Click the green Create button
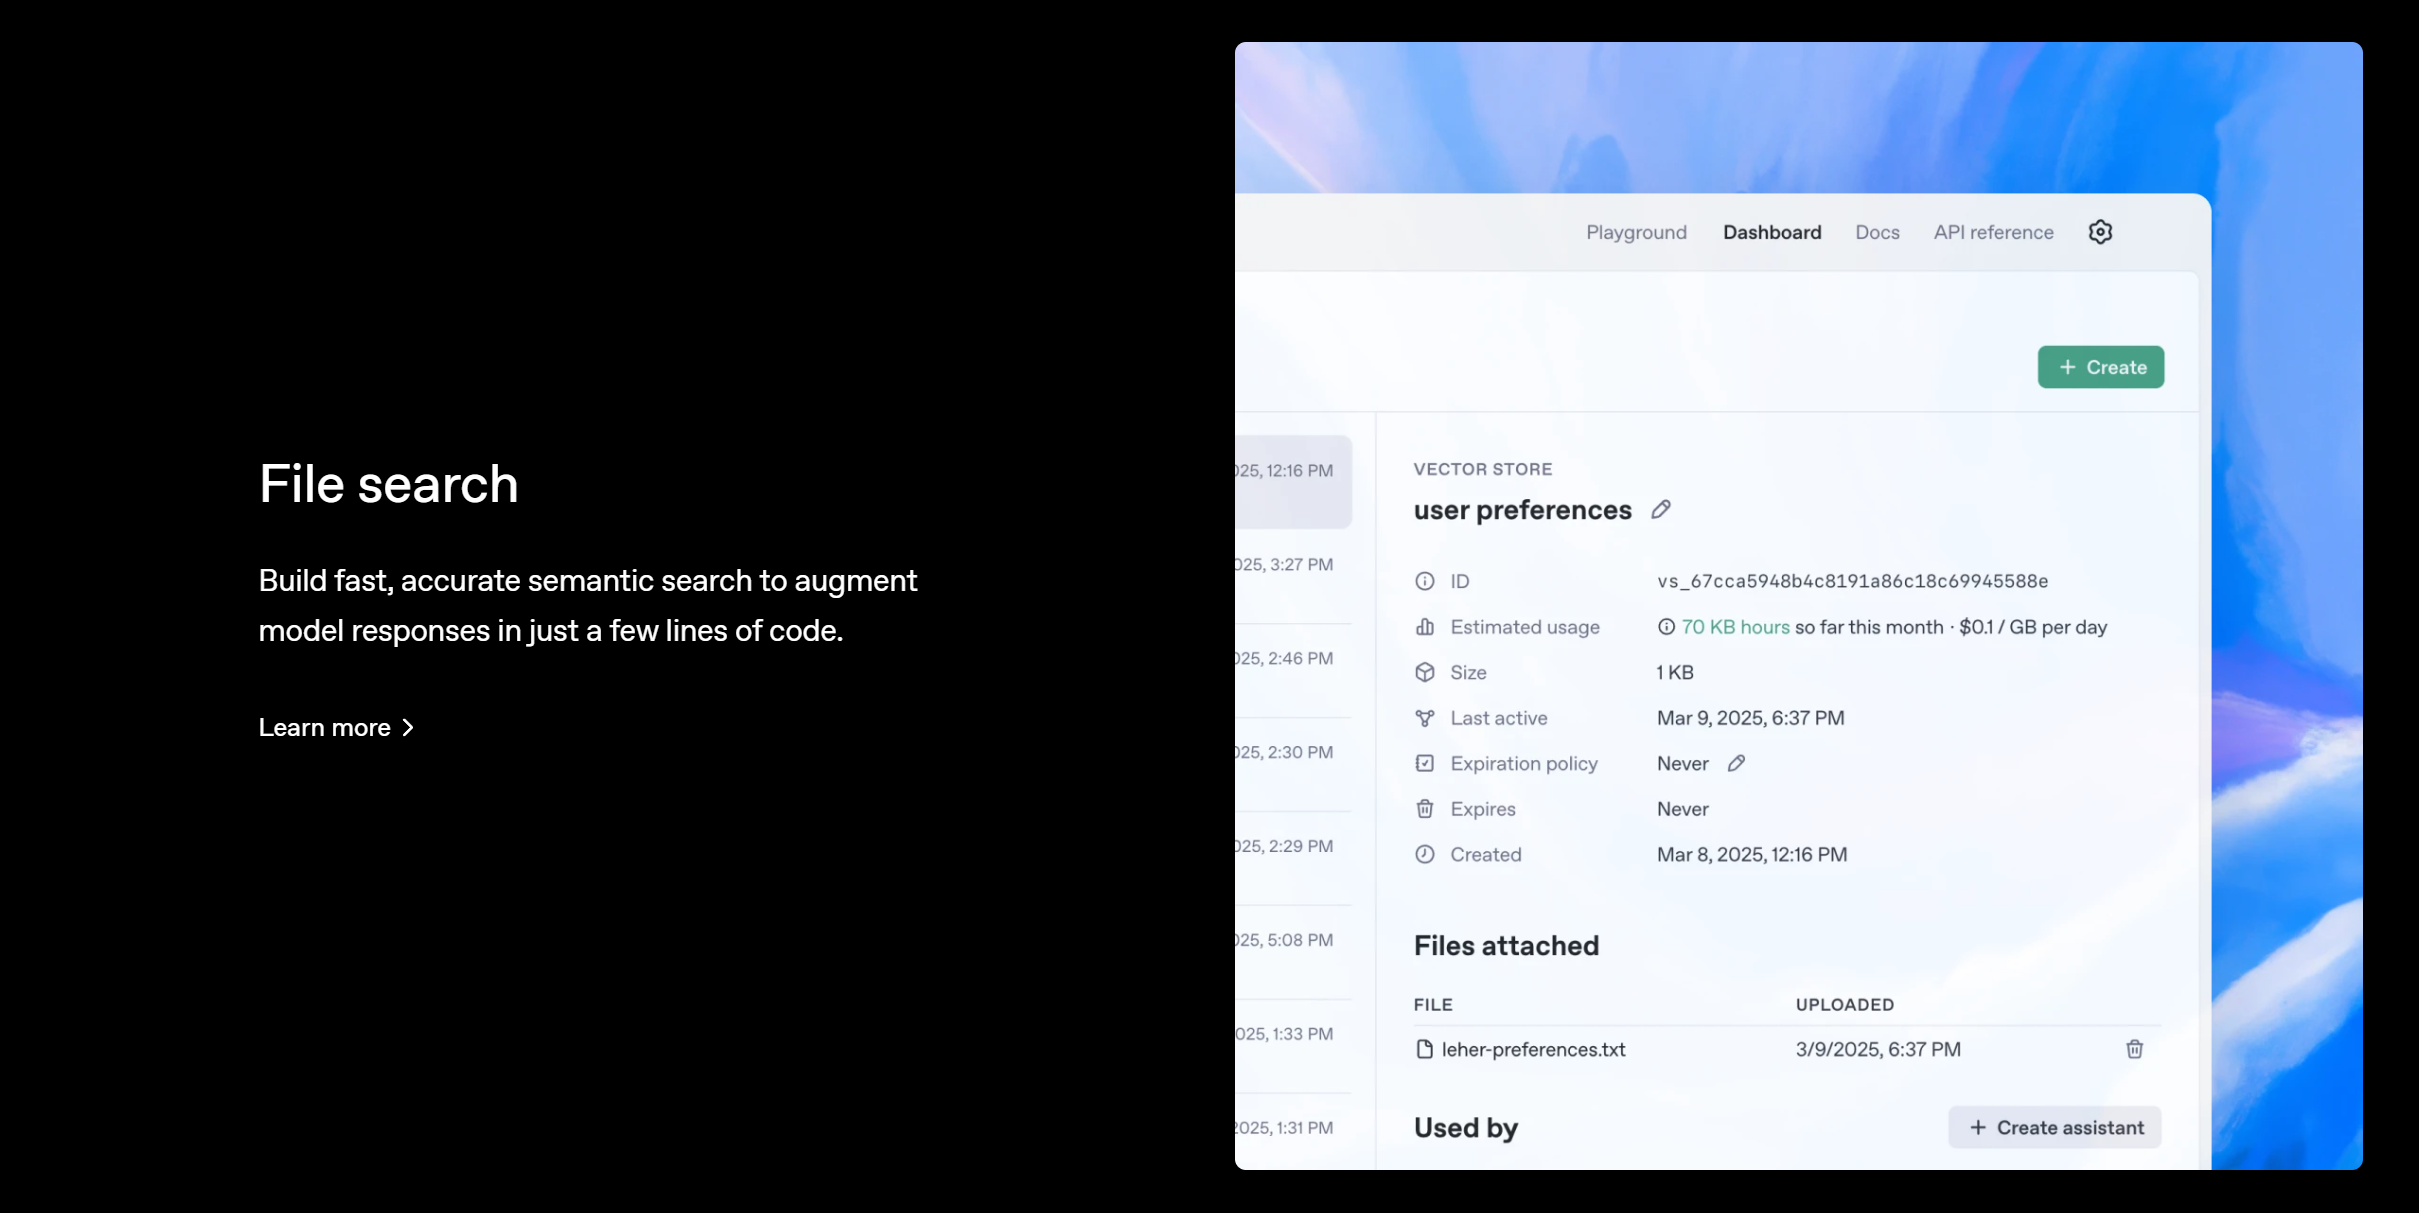The height and width of the screenshot is (1213, 2419). click(x=2101, y=367)
